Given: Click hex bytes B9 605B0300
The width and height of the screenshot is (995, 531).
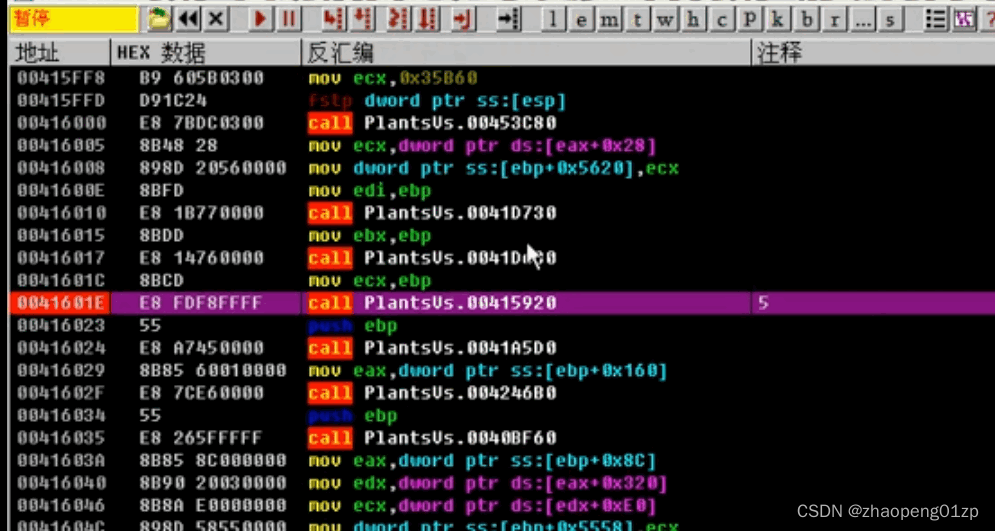Looking at the screenshot, I should (x=201, y=78).
